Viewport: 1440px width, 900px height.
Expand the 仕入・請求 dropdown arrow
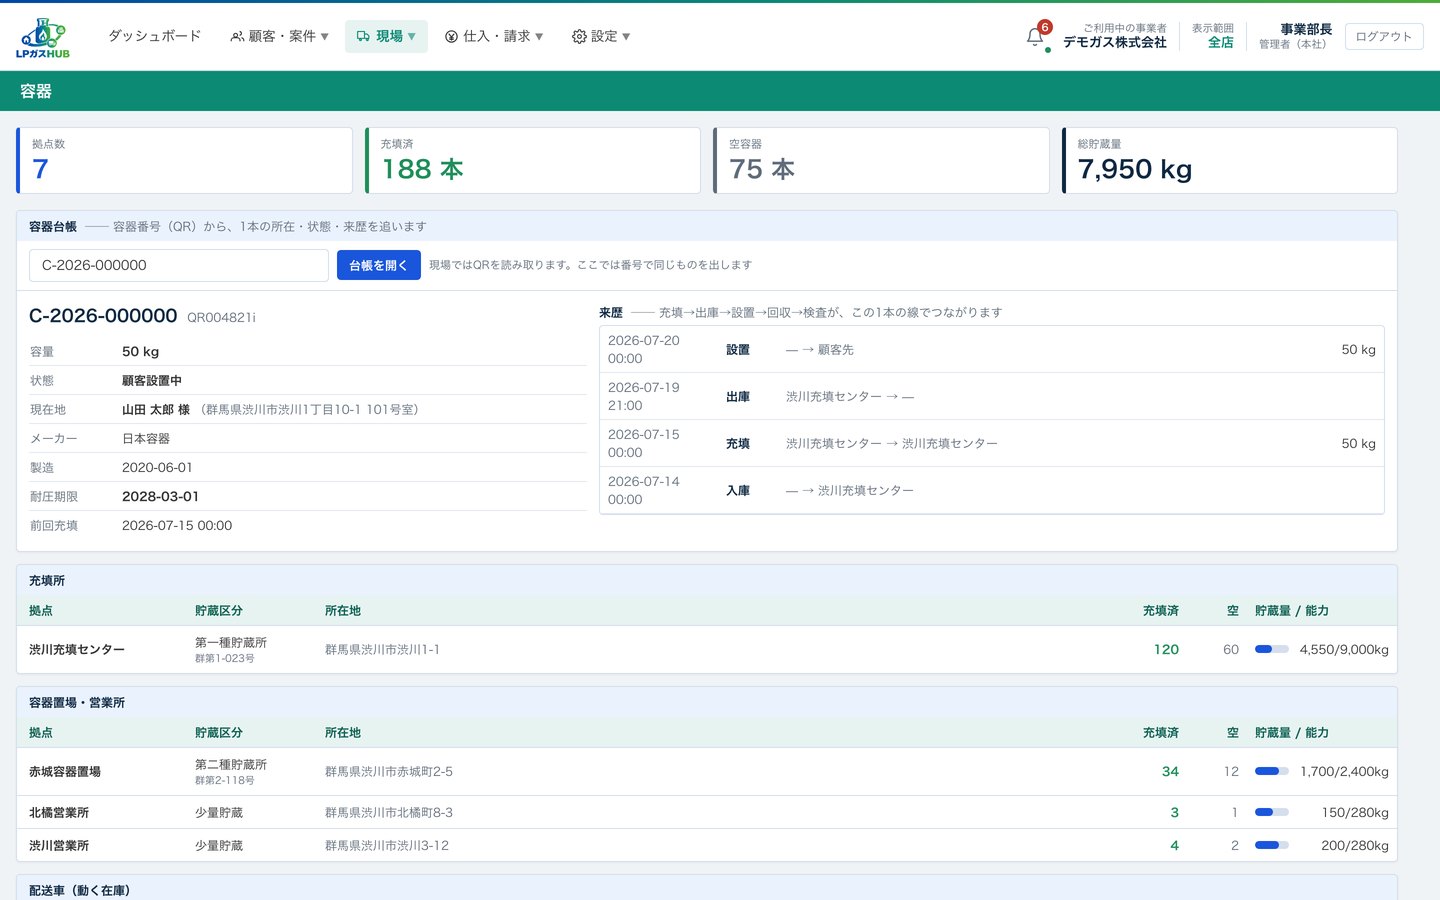[x=539, y=37]
